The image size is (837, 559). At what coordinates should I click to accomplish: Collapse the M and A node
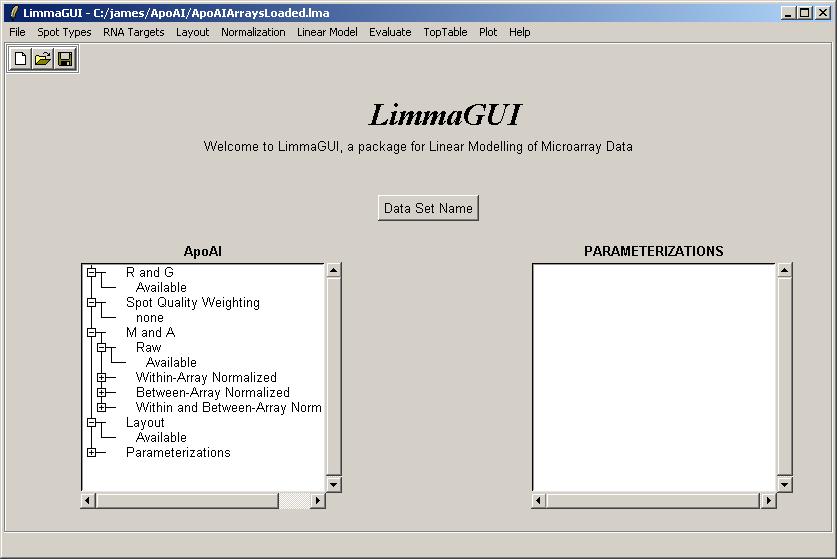pyautogui.click(x=91, y=332)
